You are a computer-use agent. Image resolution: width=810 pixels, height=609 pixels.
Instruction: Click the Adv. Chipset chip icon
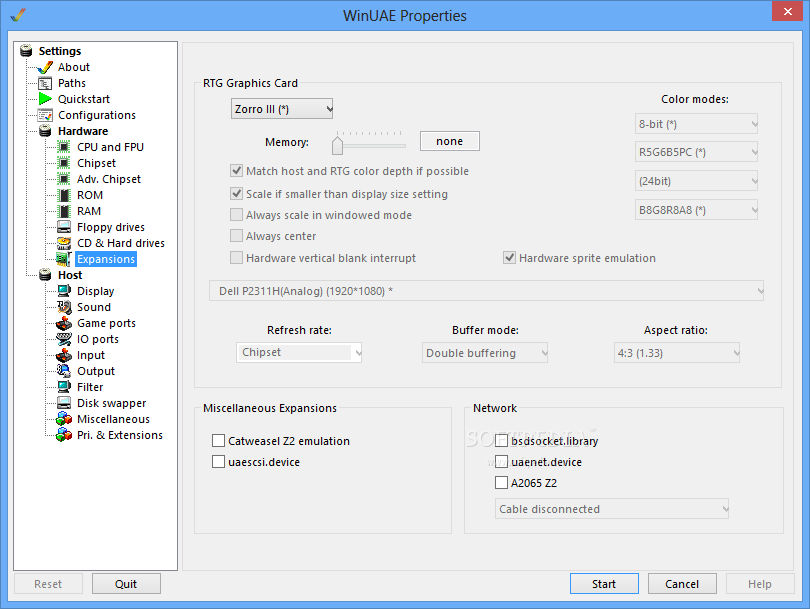64,179
